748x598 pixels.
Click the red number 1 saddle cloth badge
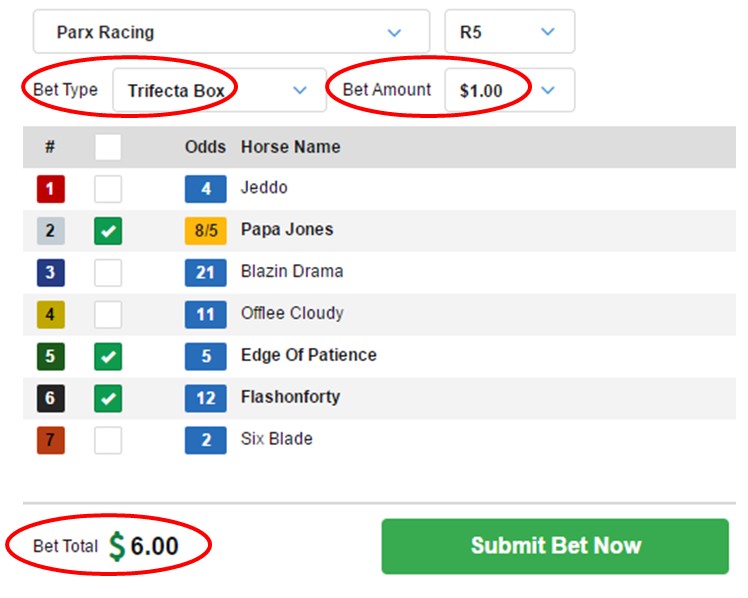point(51,189)
